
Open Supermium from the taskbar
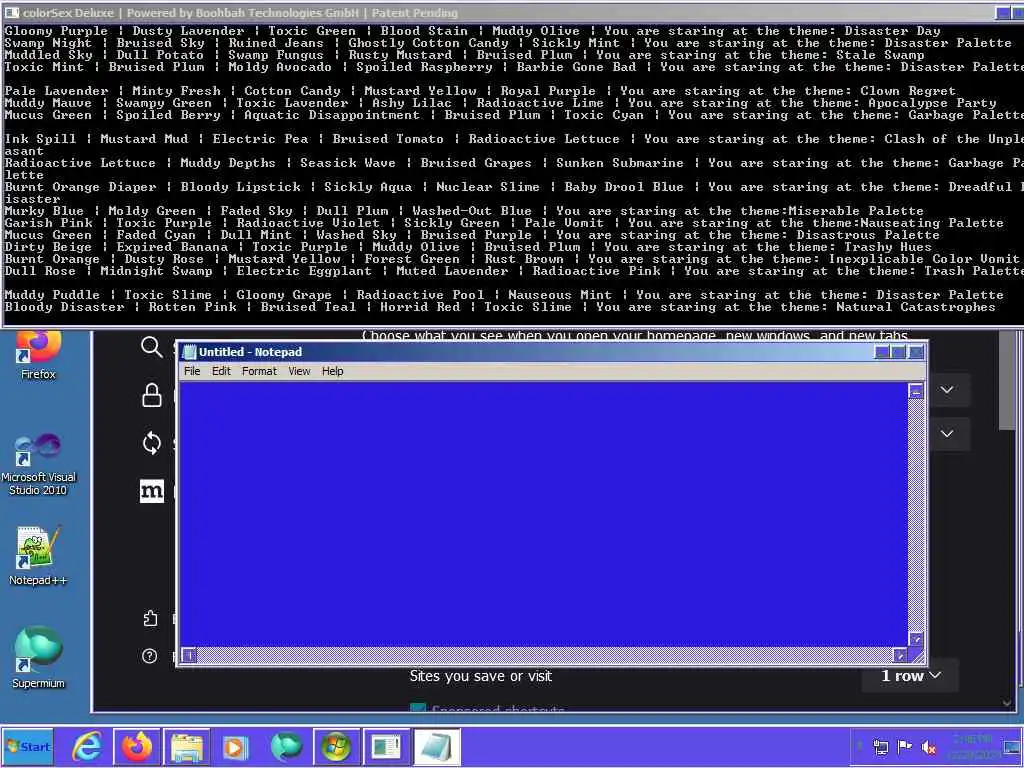click(286, 747)
